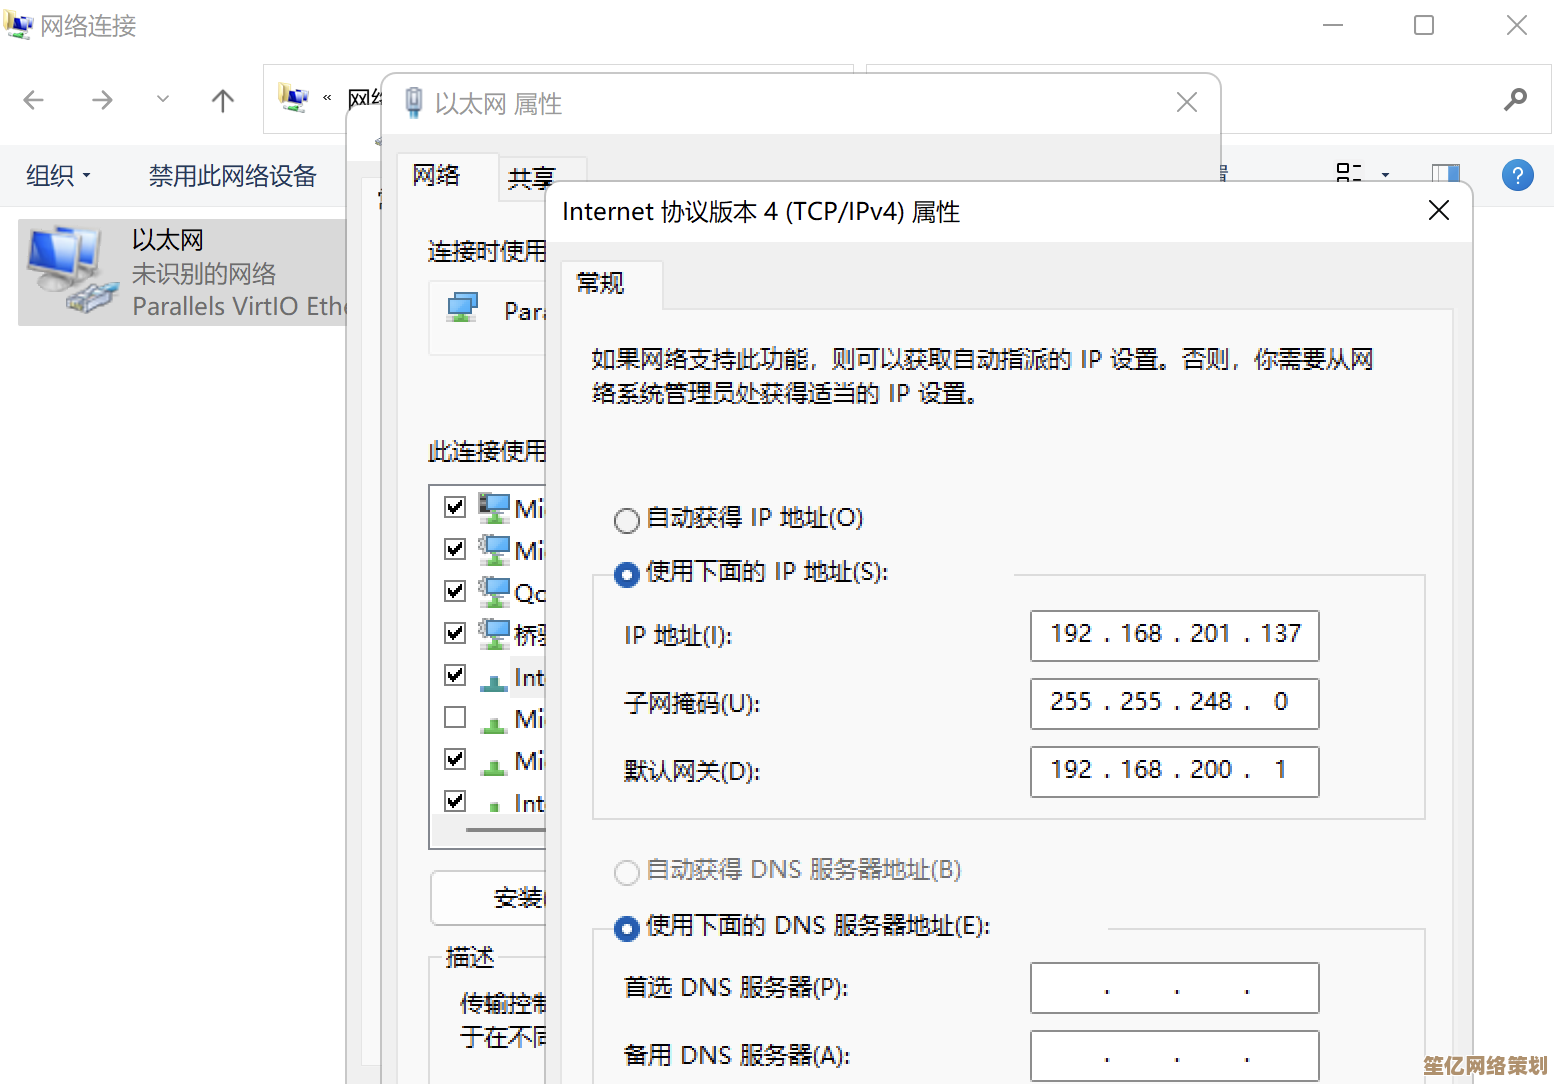The height and width of the screenshot is (1084, 1554).
Task: Select 使用下面的 DNS 服务器地址 option
Action: (627, 929)
